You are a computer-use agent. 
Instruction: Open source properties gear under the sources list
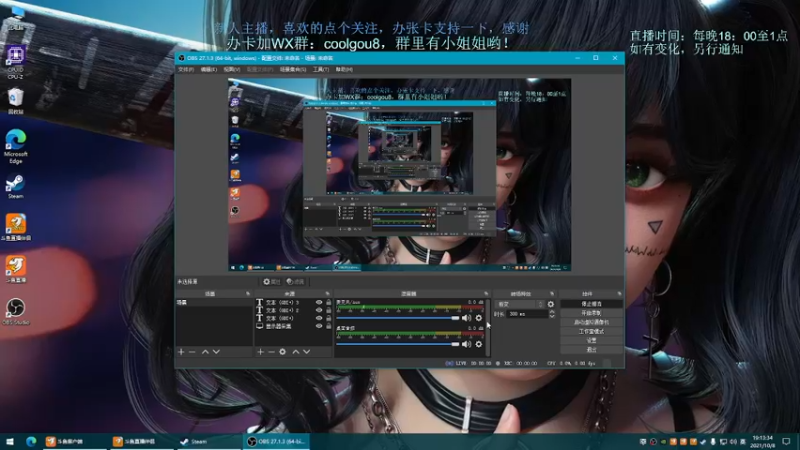[283, 352]
